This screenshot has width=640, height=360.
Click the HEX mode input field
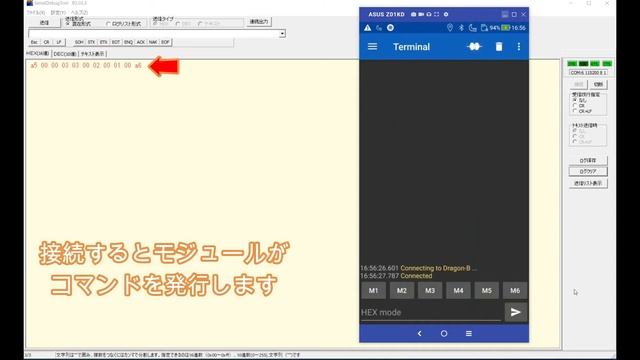click(431, 312)
